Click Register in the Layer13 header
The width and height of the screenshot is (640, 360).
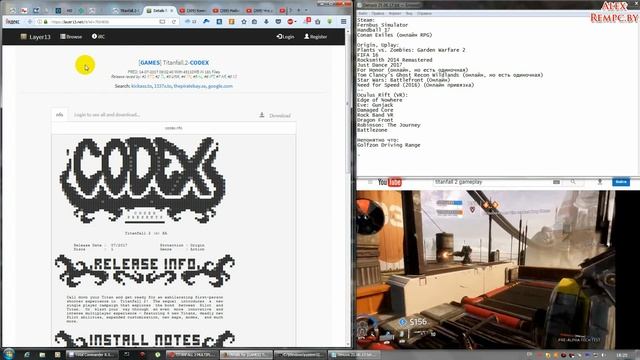316,37
